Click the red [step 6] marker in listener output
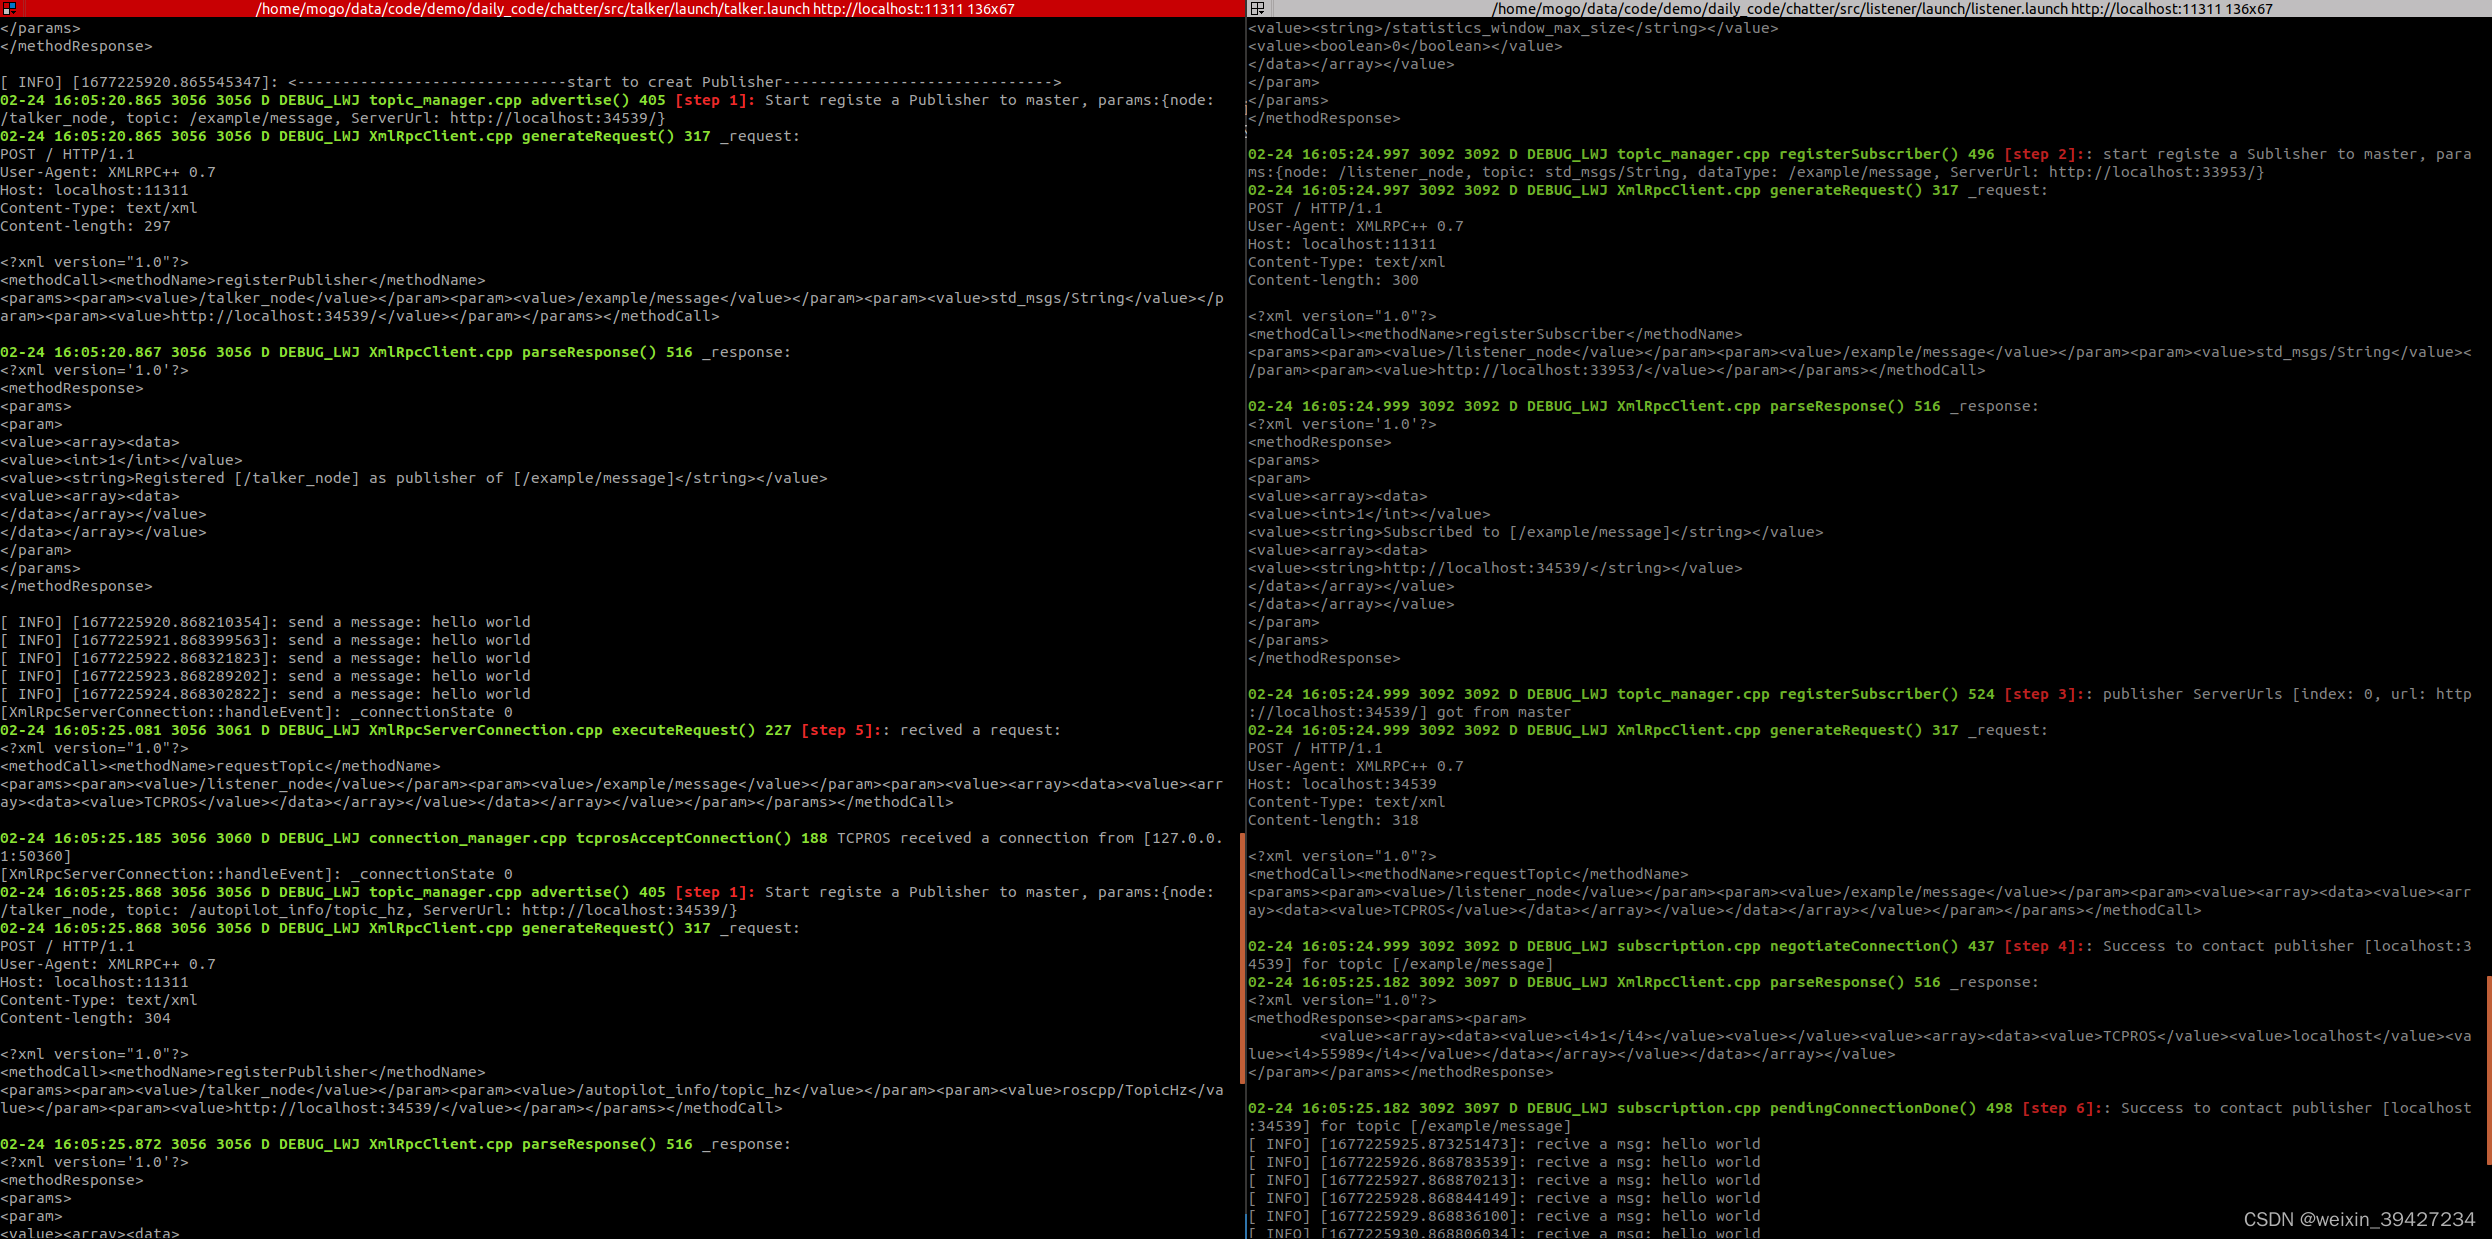 click(2058, 1108)
